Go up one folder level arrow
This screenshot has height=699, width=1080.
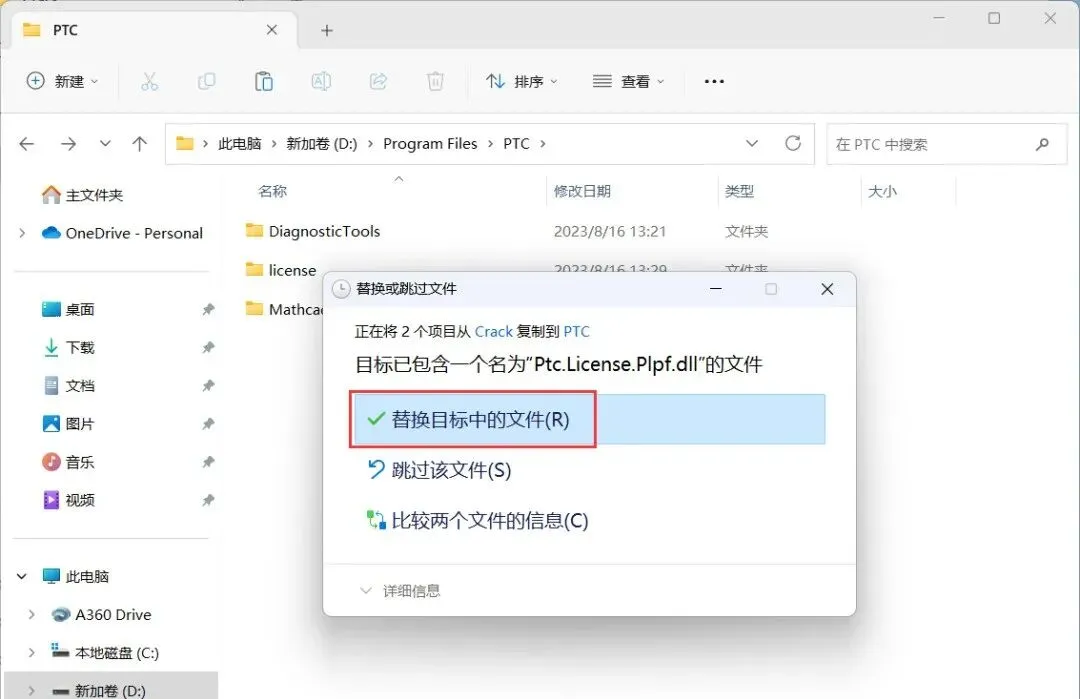tap(140, 144)
